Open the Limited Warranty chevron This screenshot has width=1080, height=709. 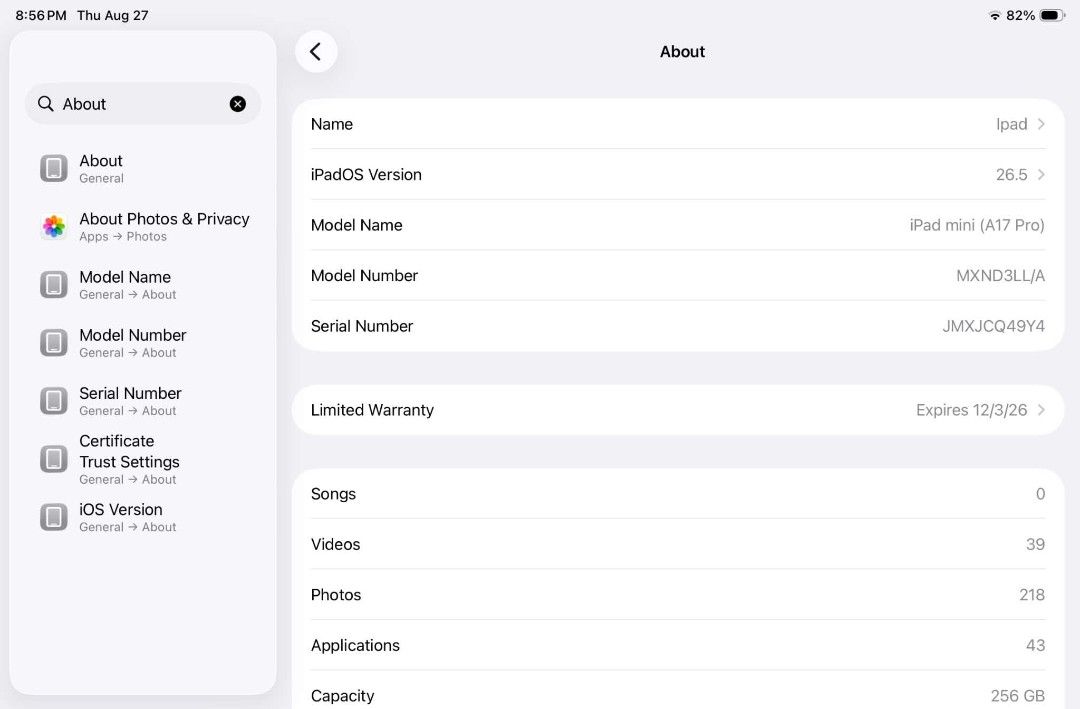pos(1041,410)
